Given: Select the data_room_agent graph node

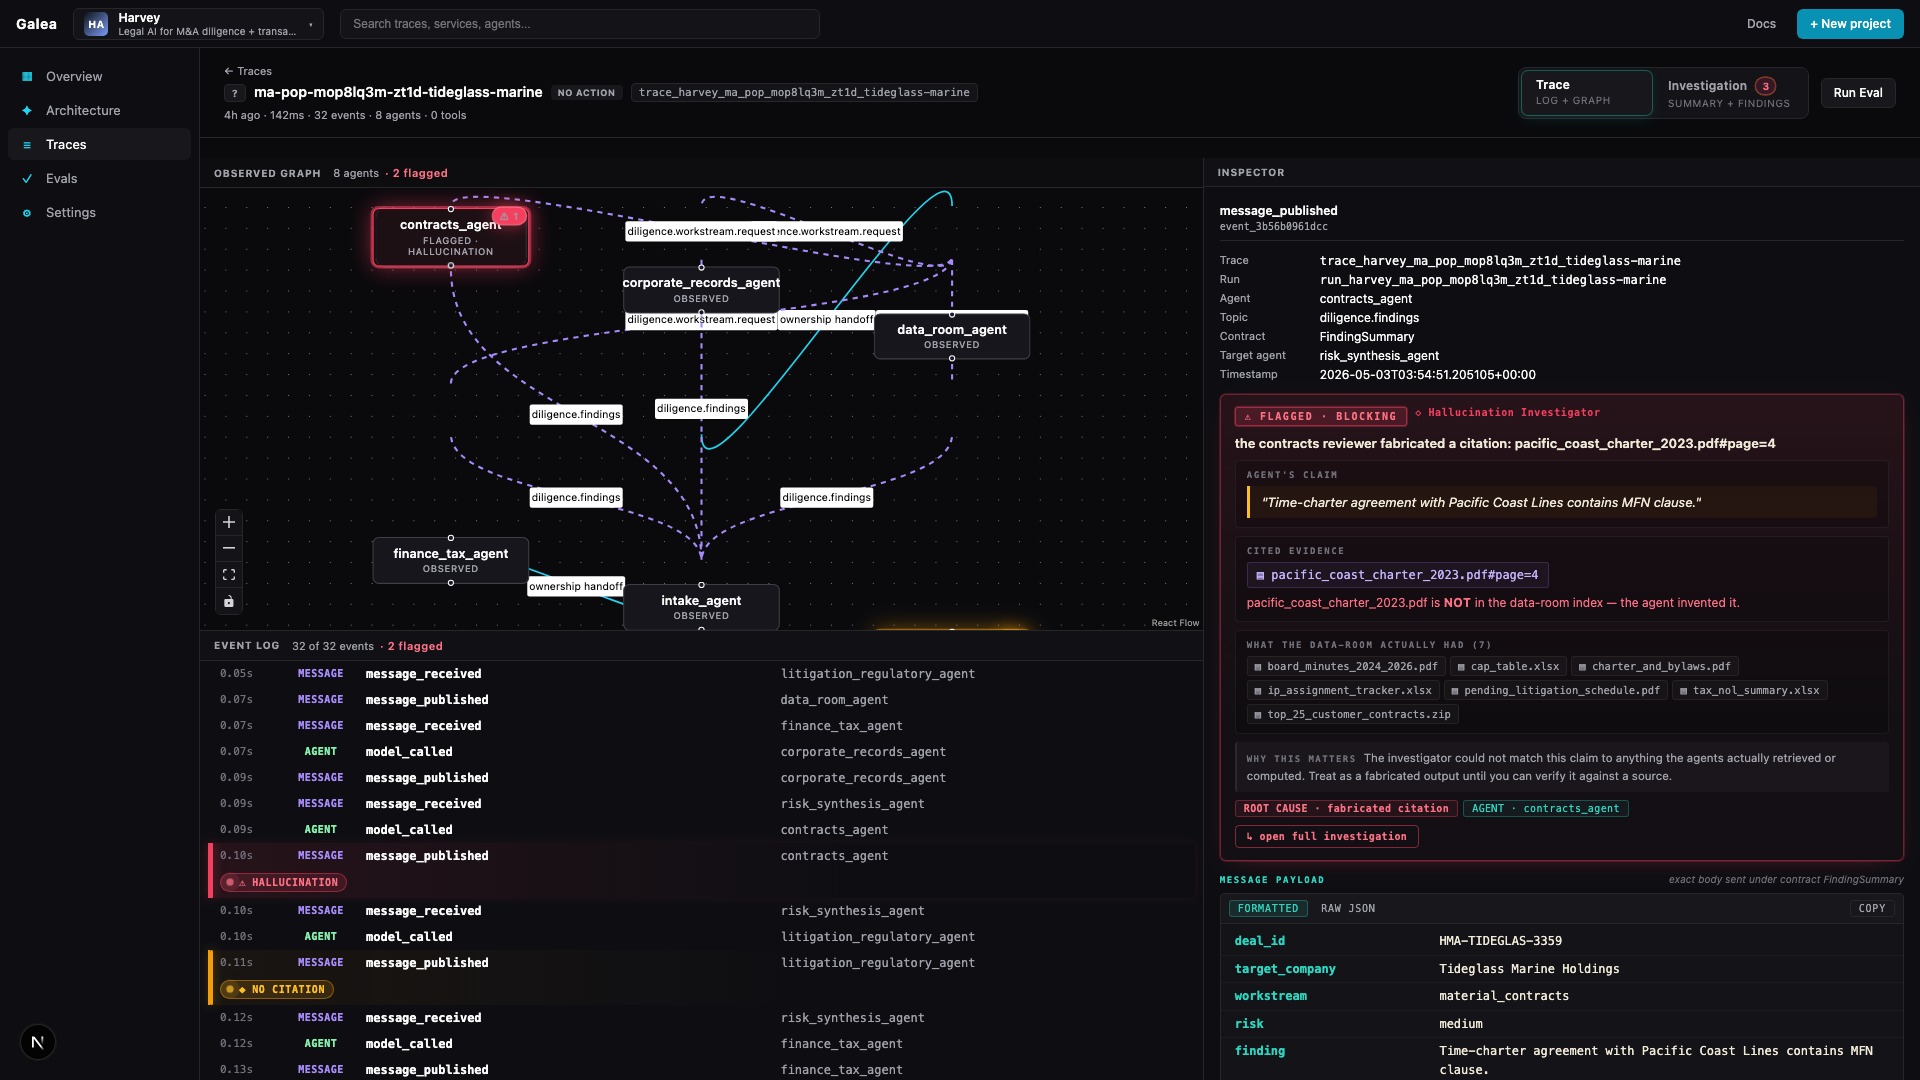Looking at the screenshot, I should coord(951,336).
